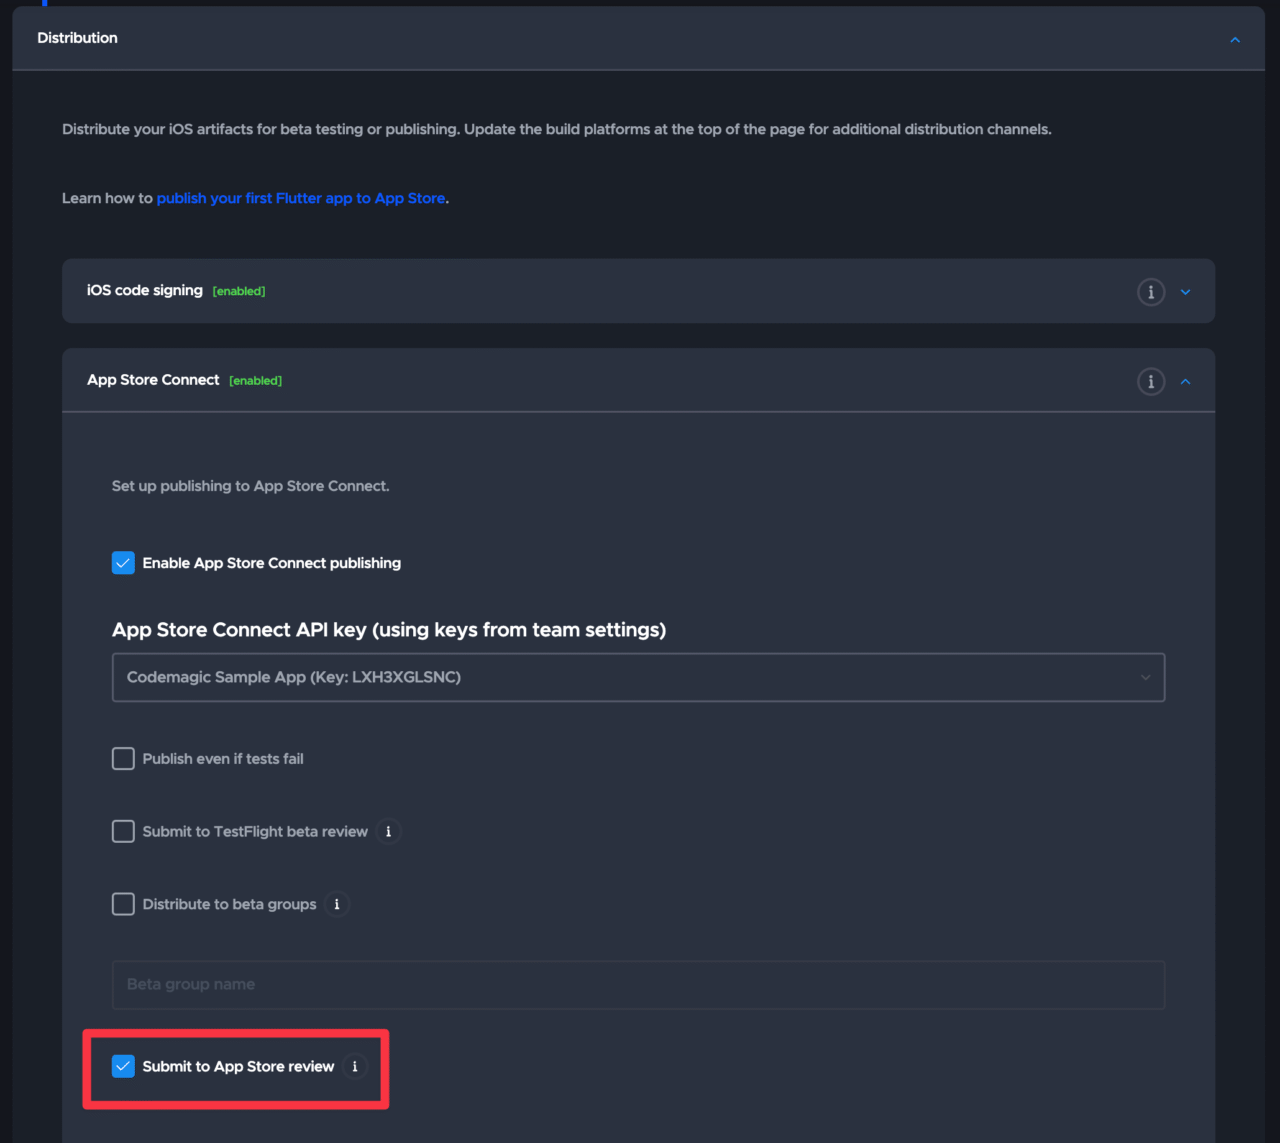Click the Beta group name field

(x=638, y=985)
